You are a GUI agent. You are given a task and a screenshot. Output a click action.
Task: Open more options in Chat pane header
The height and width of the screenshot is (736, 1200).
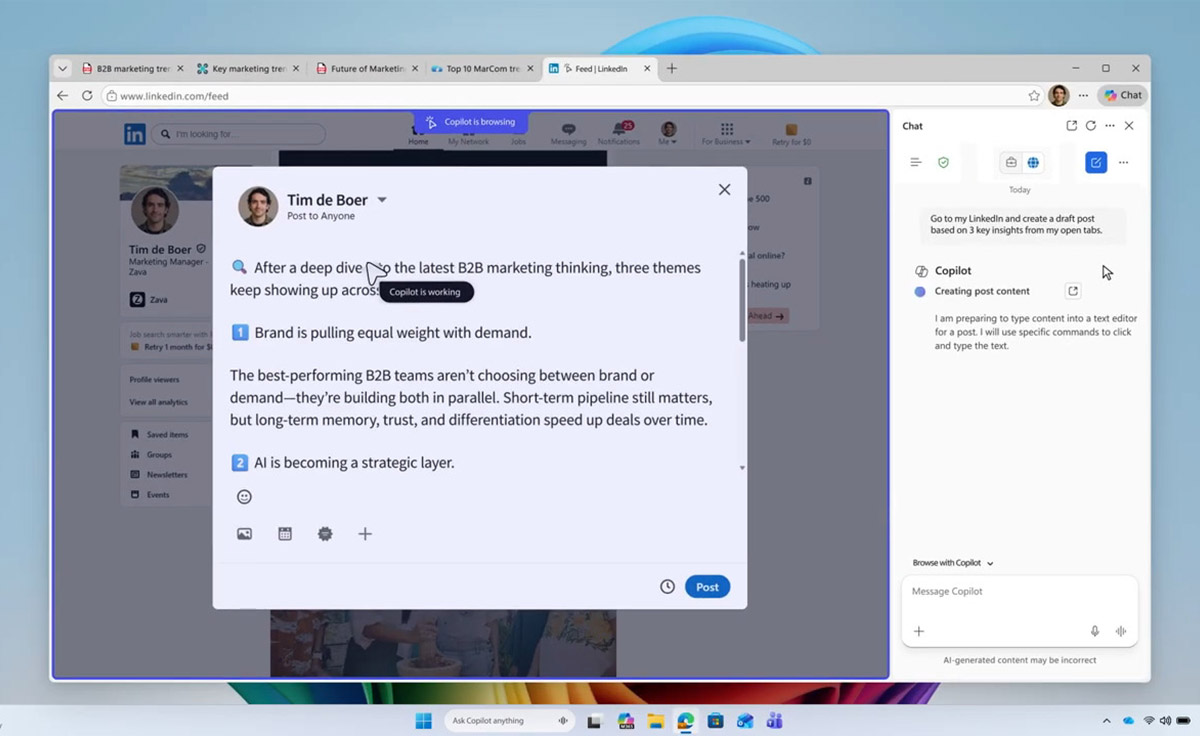pos(1110,126)
